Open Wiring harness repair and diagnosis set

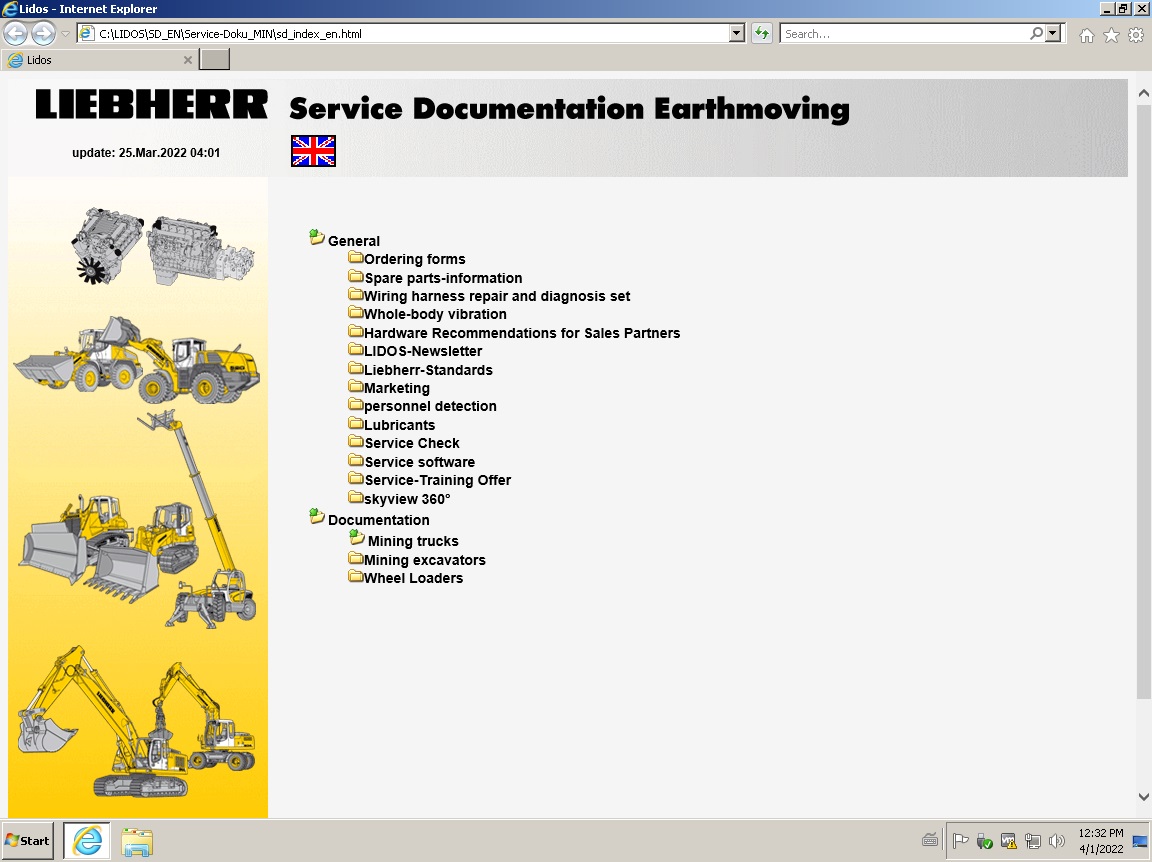click(x=497, y=296)
